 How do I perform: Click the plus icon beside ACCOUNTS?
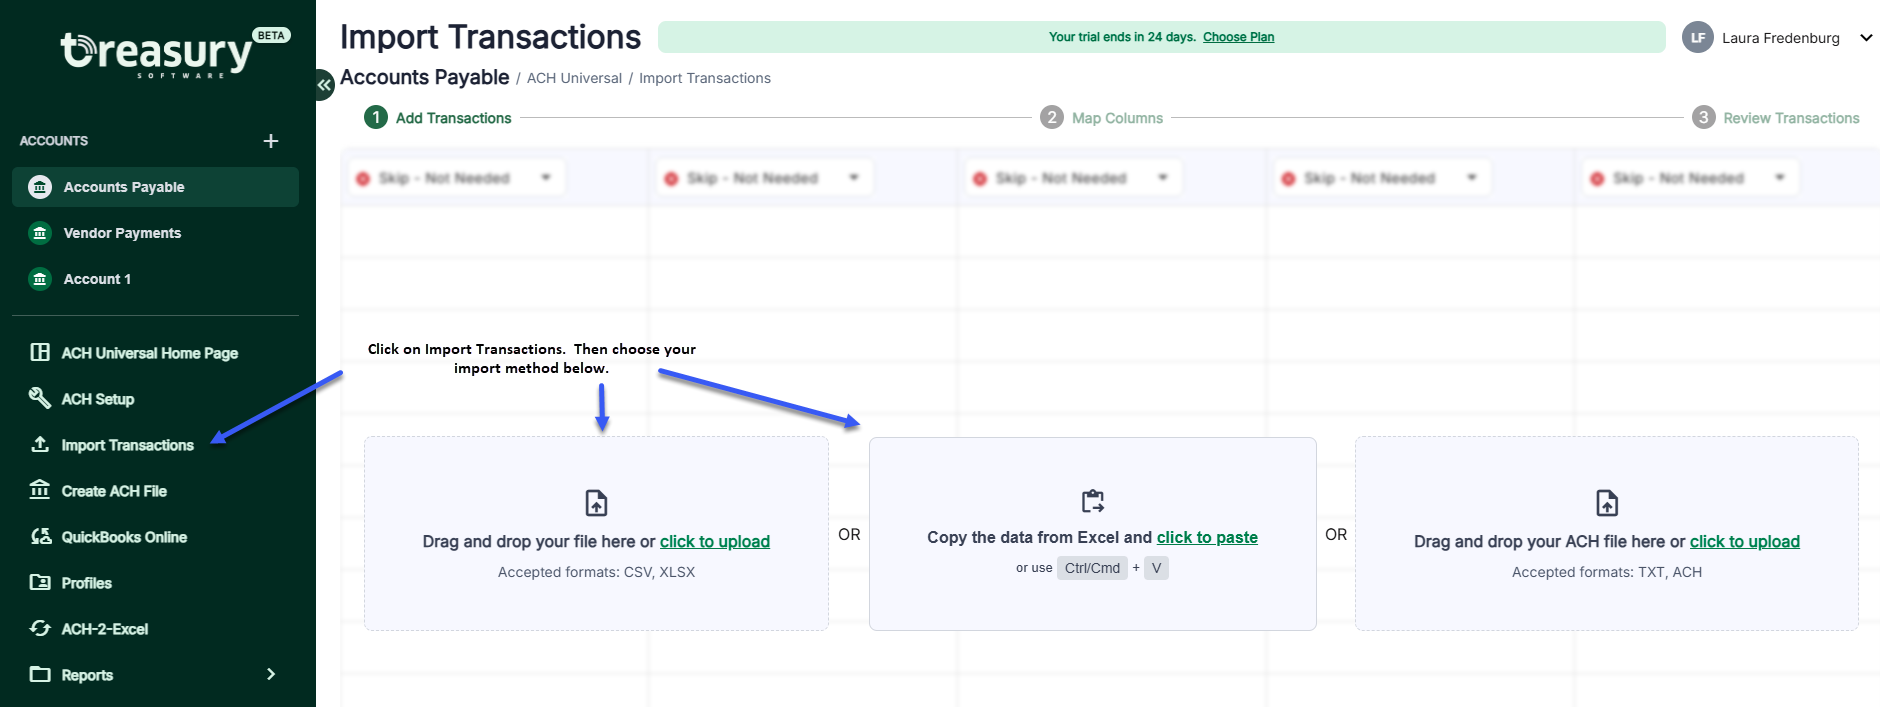(x=271, y=141)
